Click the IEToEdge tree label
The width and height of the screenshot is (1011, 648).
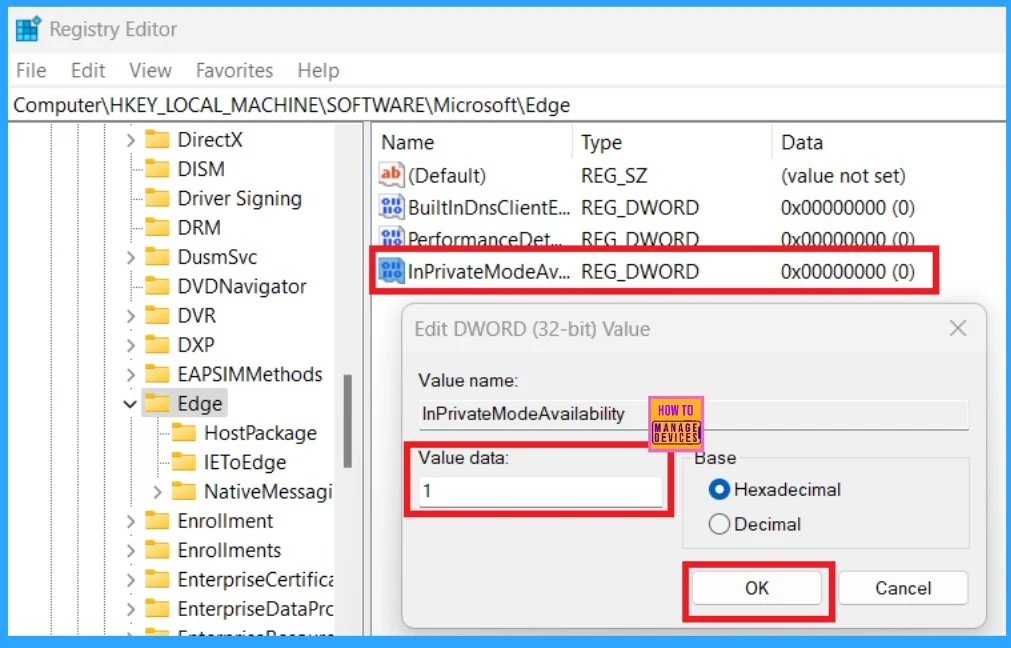coord(245,462)
